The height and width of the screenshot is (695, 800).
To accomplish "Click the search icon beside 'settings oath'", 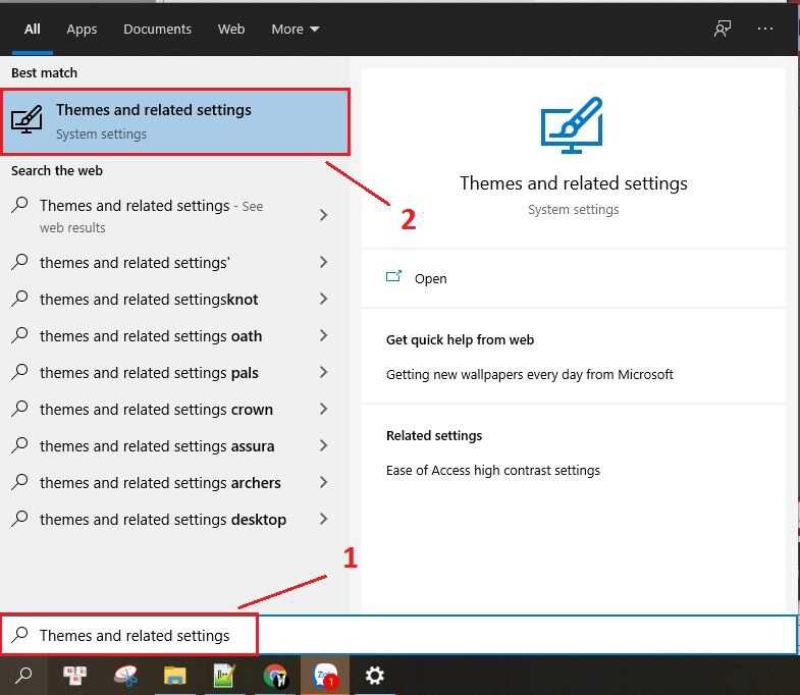I will point(19,335).
